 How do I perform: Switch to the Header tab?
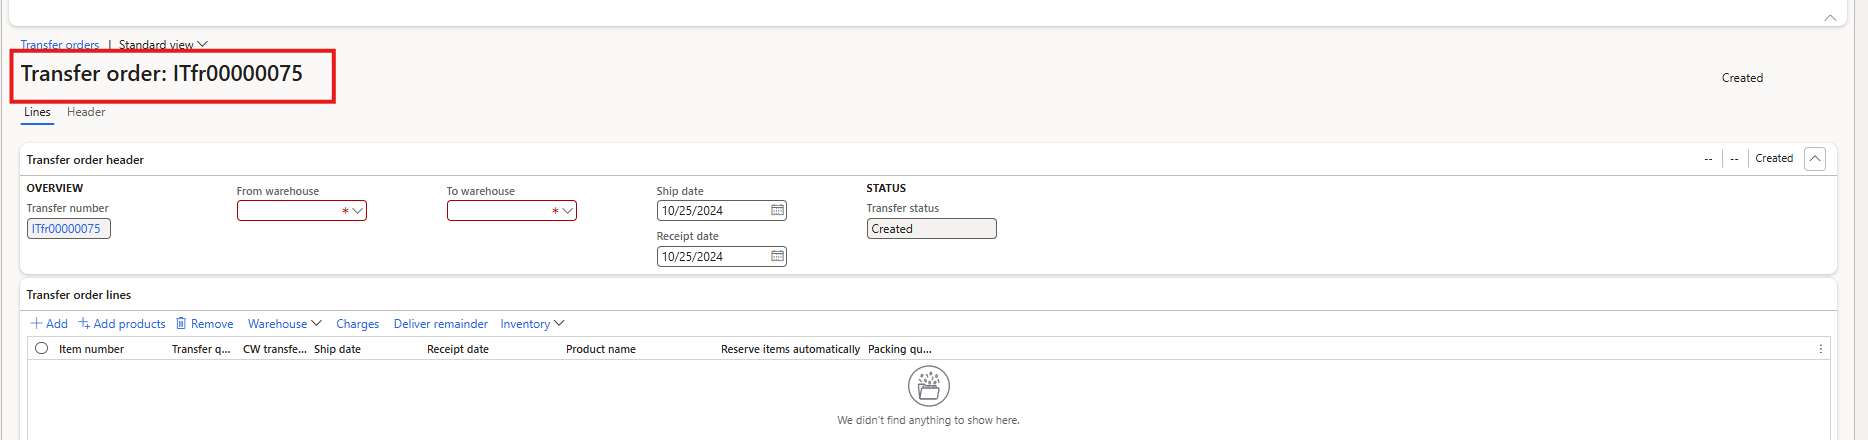(x=86, y=112)
